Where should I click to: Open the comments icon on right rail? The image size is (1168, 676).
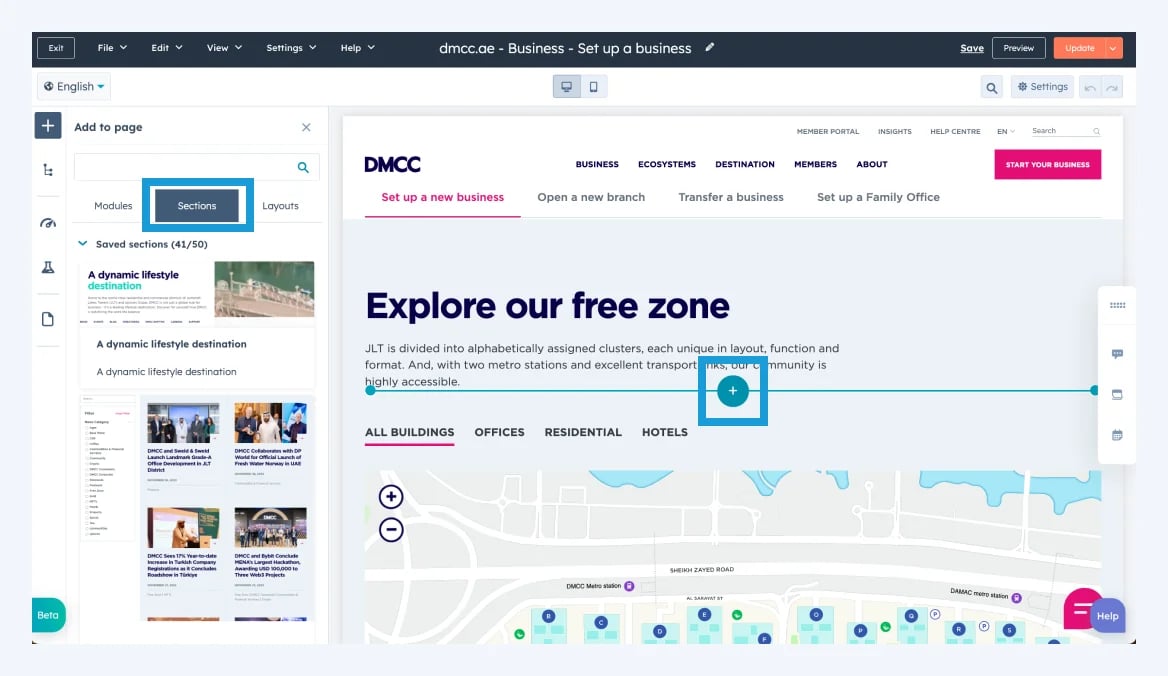pos(1117,354)
